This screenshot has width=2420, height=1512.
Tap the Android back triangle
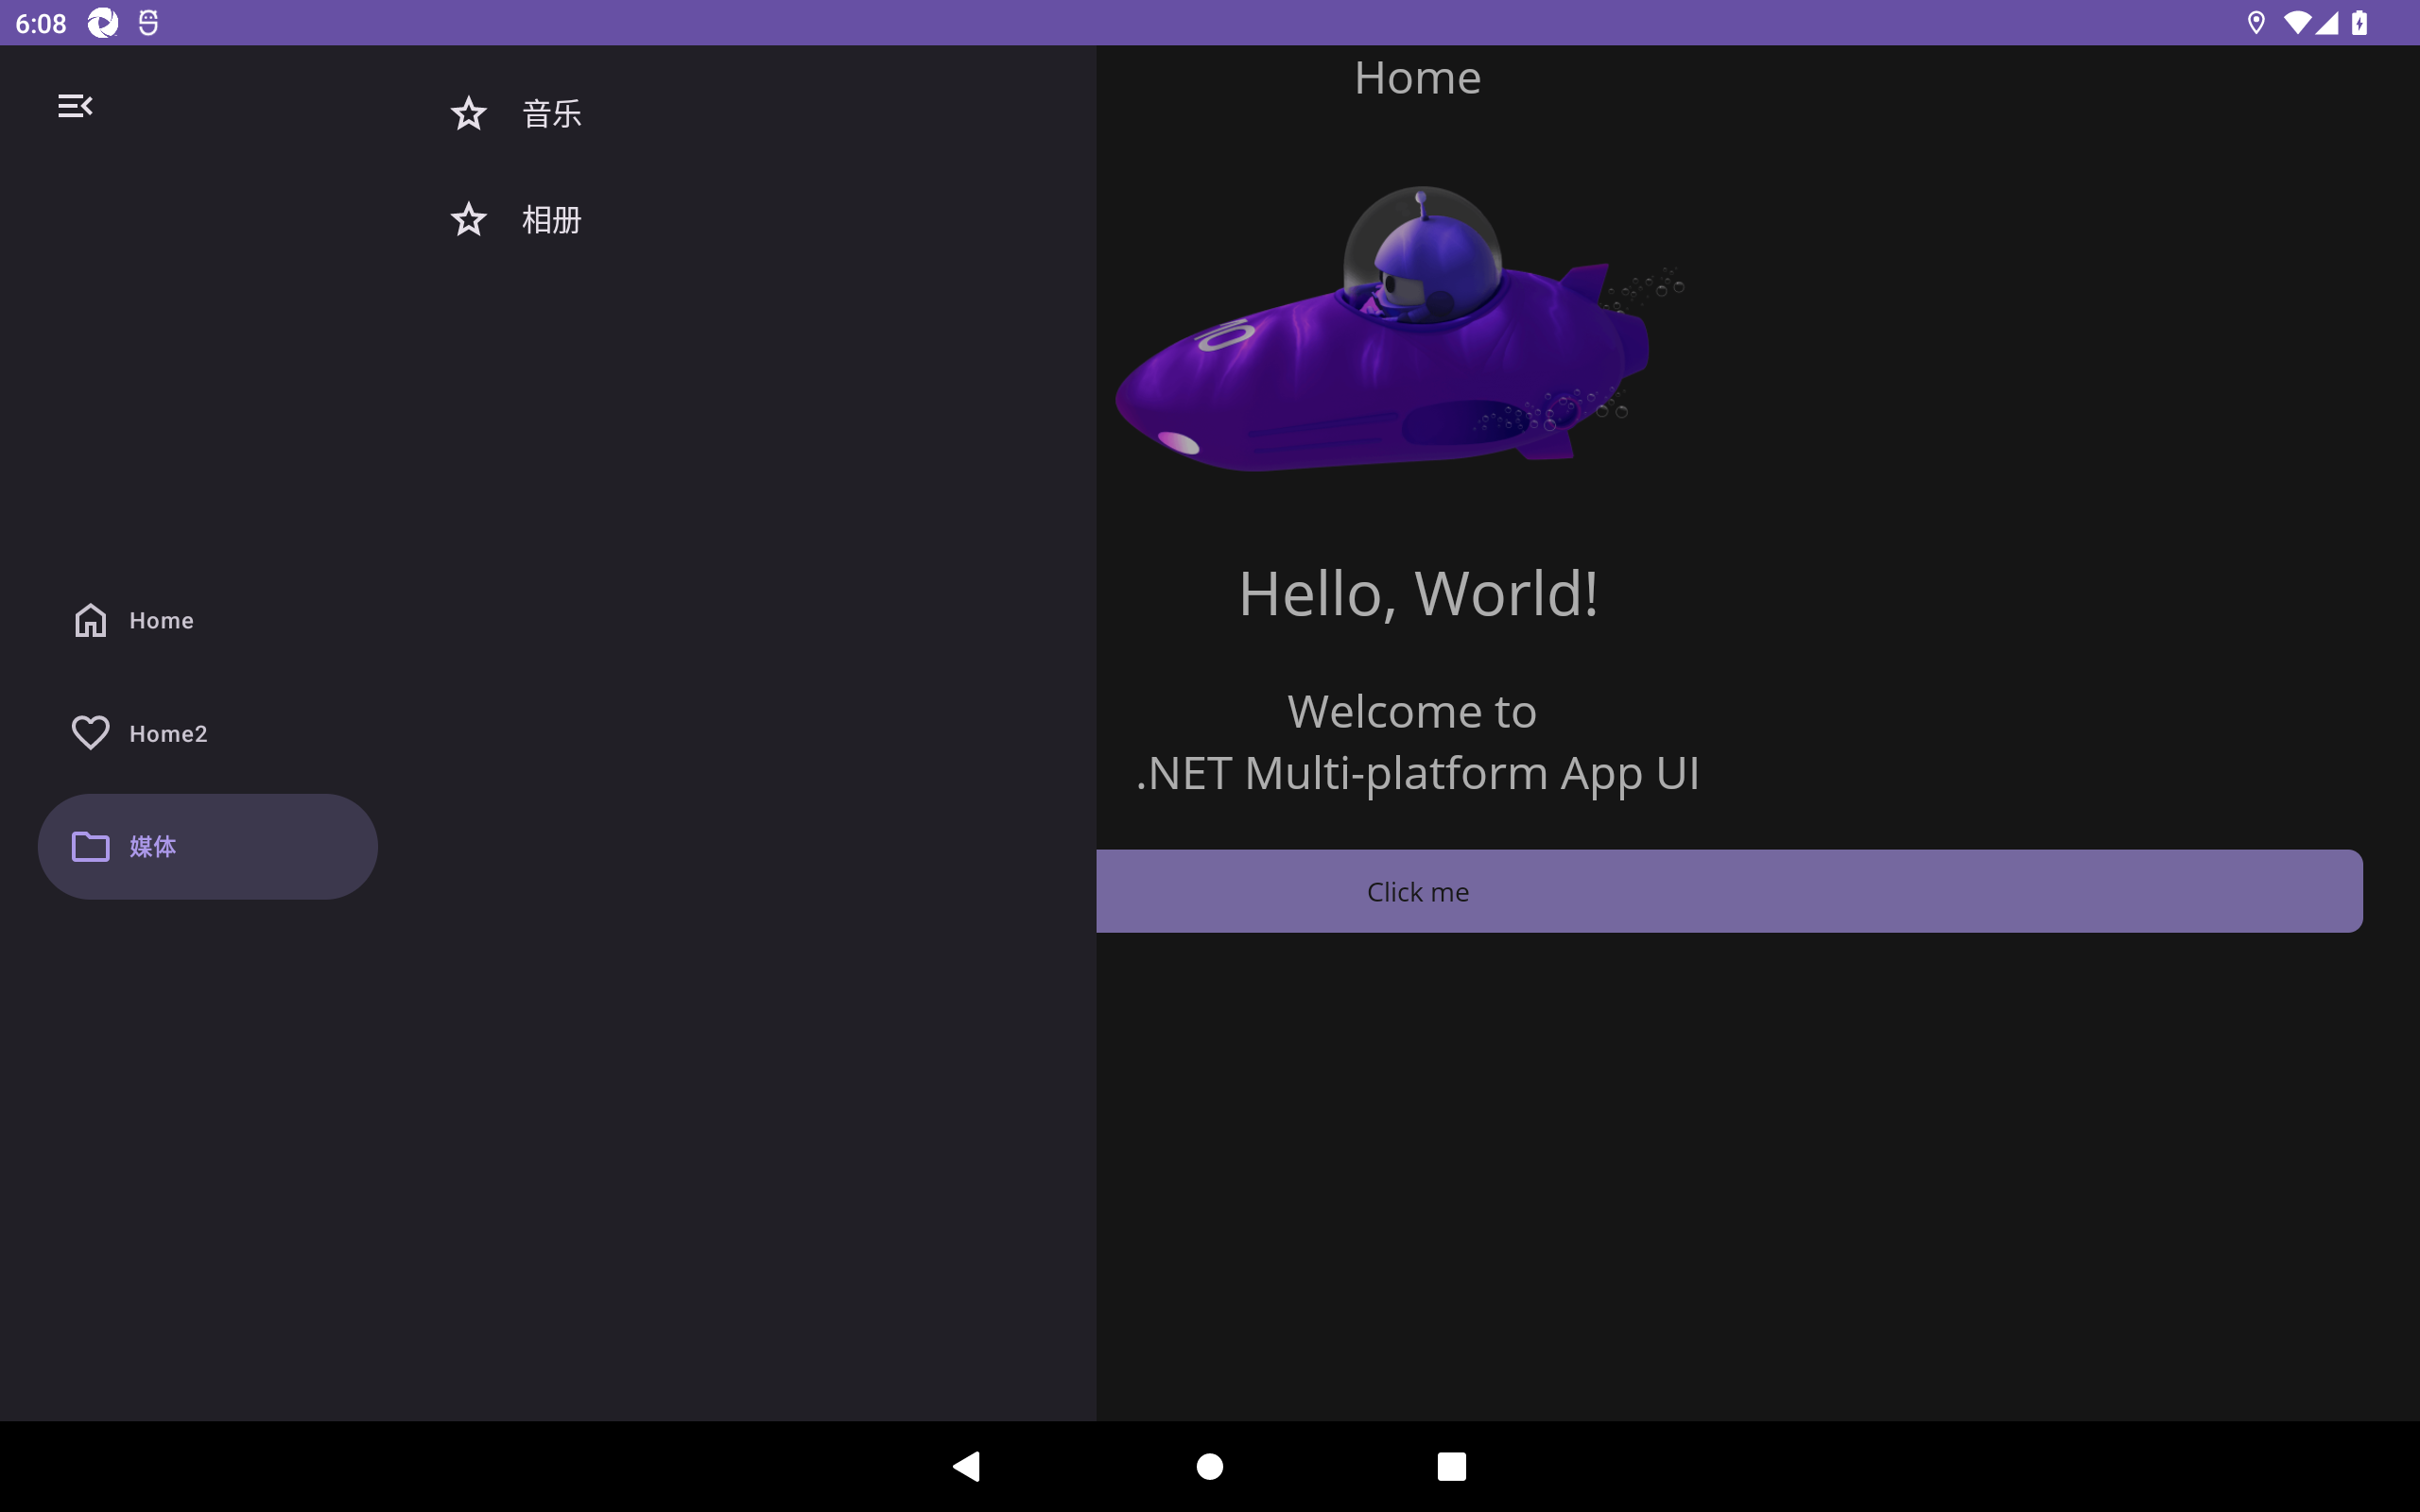point(966,1466)
